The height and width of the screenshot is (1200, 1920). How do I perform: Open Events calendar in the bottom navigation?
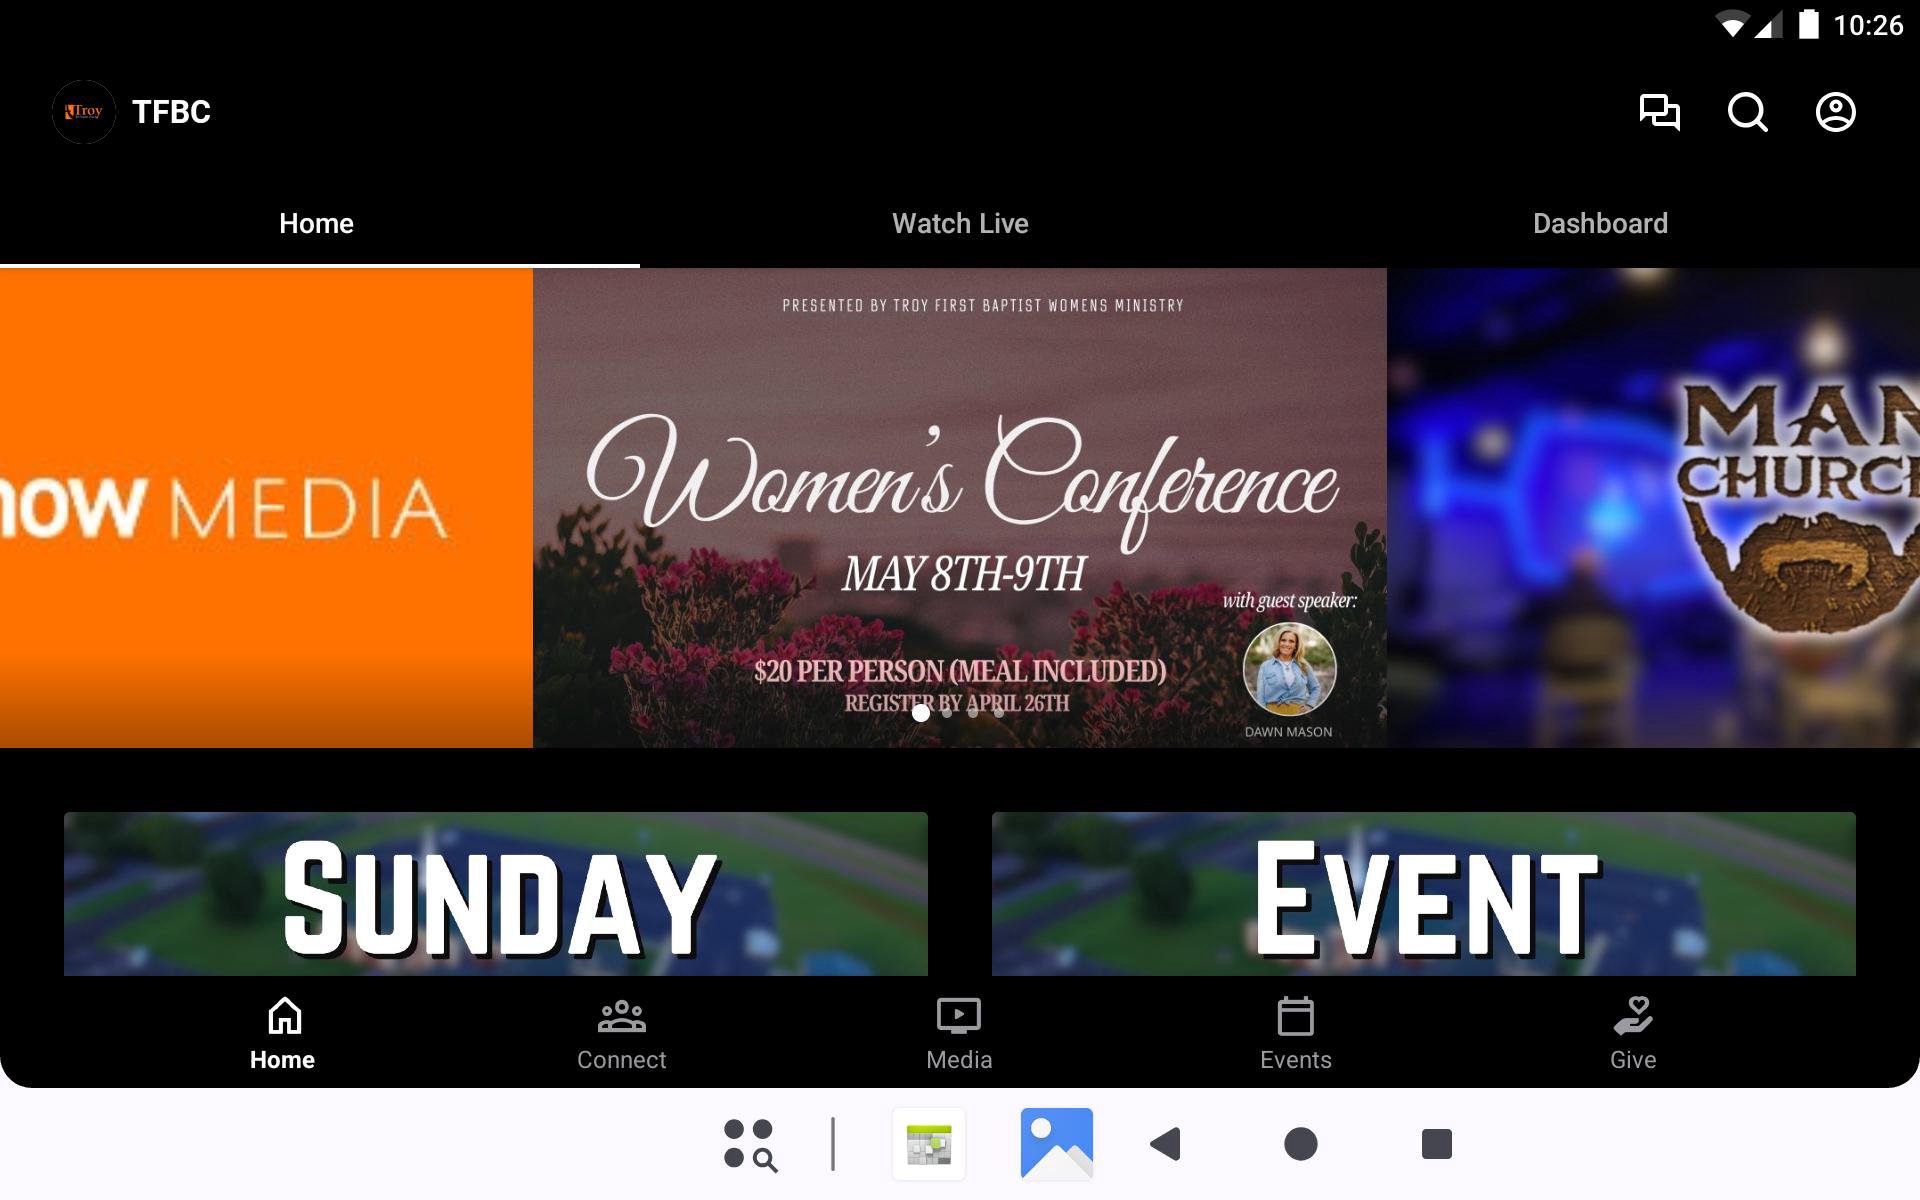tap(1295, 1034)
